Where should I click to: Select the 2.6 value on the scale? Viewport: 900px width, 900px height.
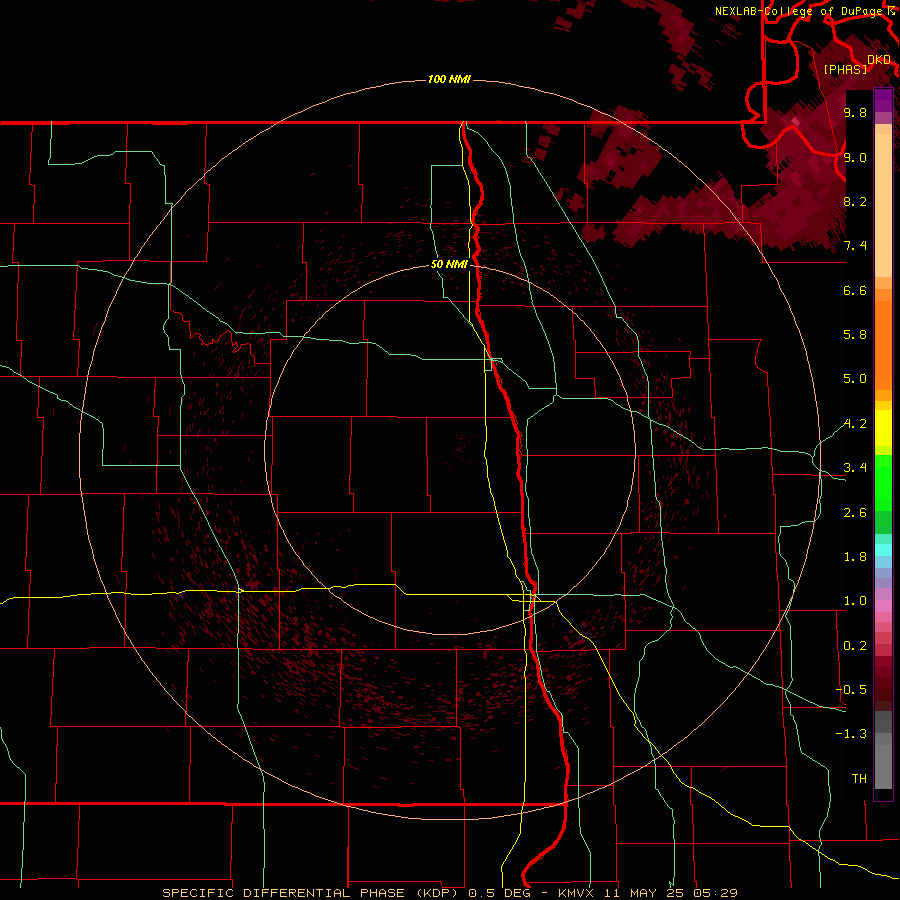click(855, 513)
